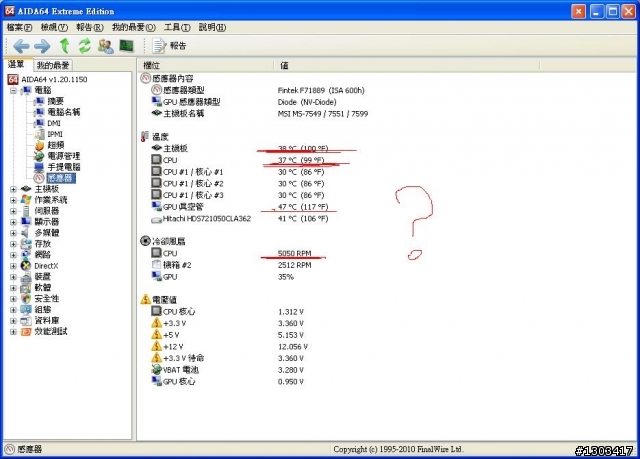Expand the 主機板 tree node
This screenshot has width=640, height=459.
pos(13,189)
